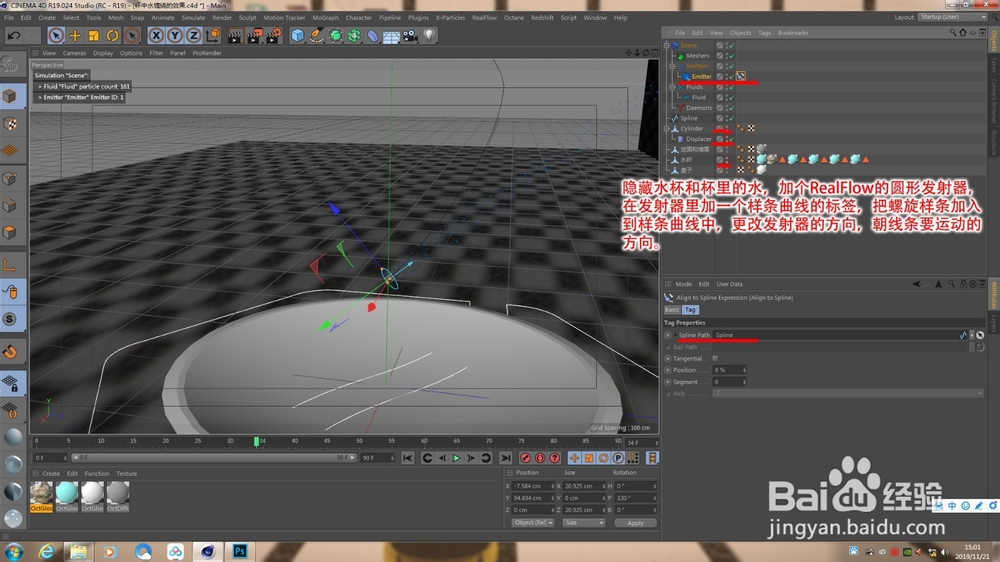
Task: Click the Spline Path link field
Action: (837, 335)
